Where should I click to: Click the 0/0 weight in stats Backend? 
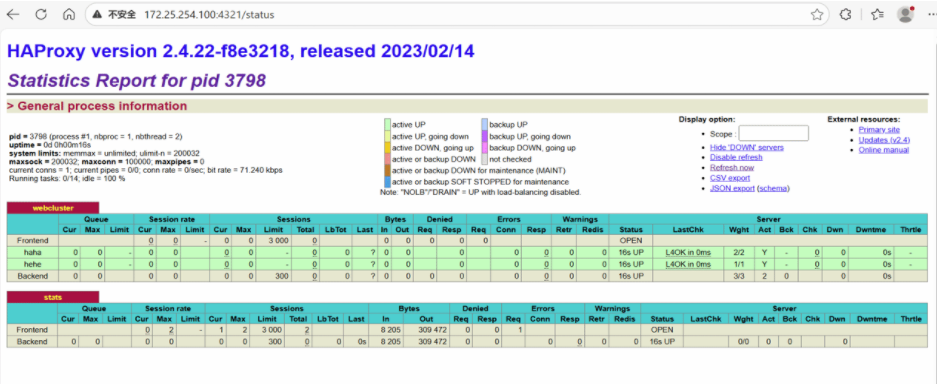coord(742,342)
